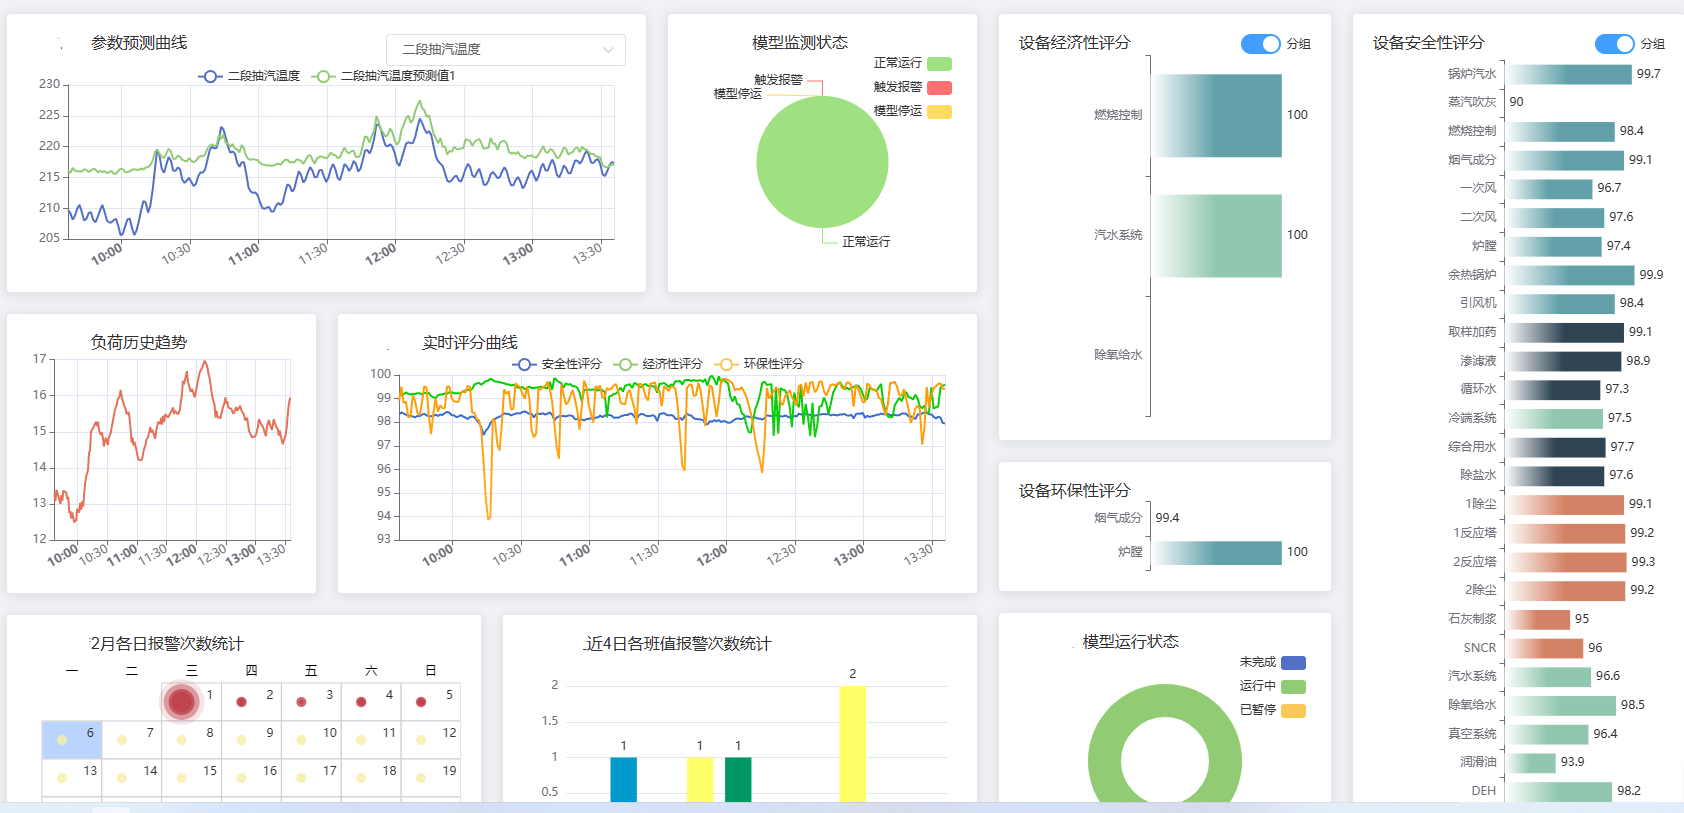Click the 运行中 legend item

[1292, 687]
